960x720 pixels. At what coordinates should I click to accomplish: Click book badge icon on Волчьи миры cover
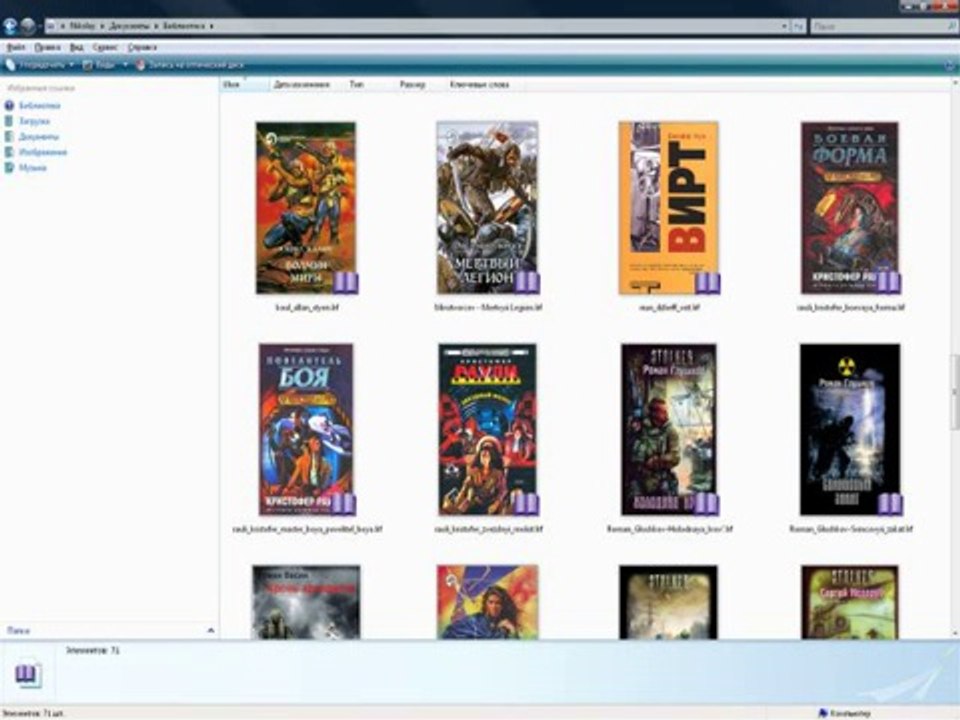coord(346,283)
